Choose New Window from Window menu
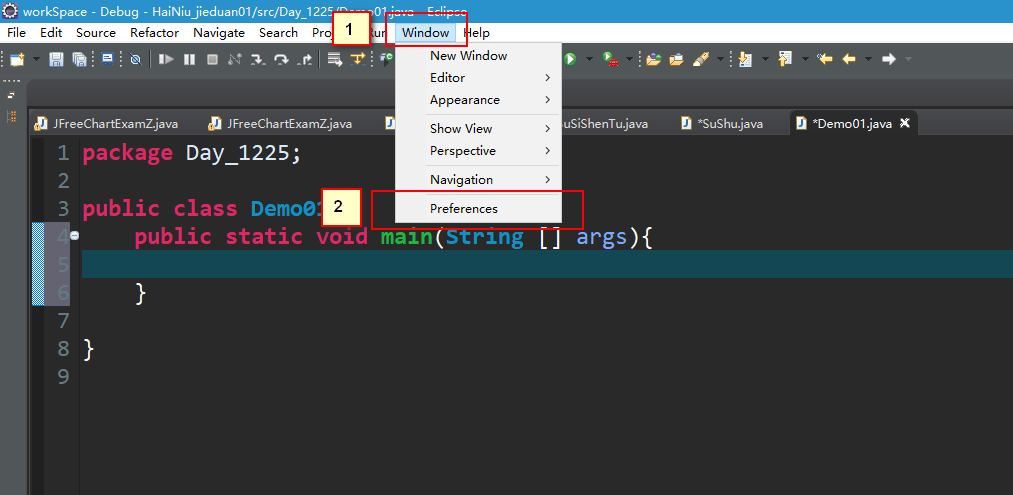This screenshot has width=1013, height=495. point(479,56)
